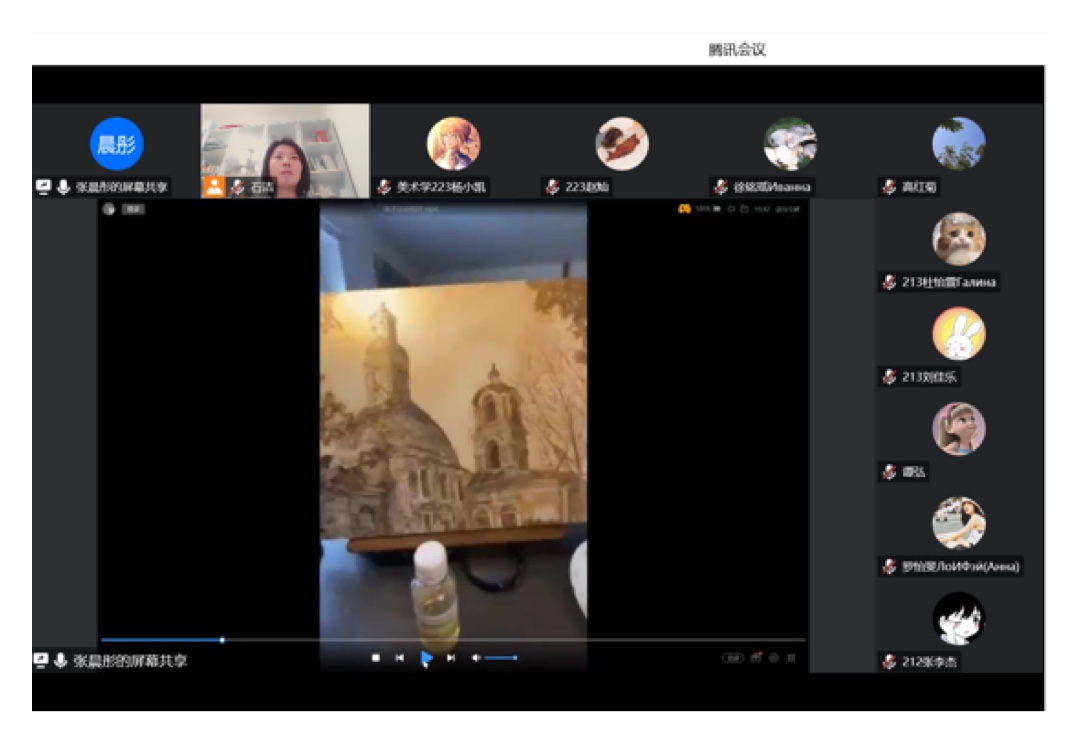This screenshot has height=744, width=1080.
Task: Click the 晨彤 blue avatar circle
Action: pos(117,144)
